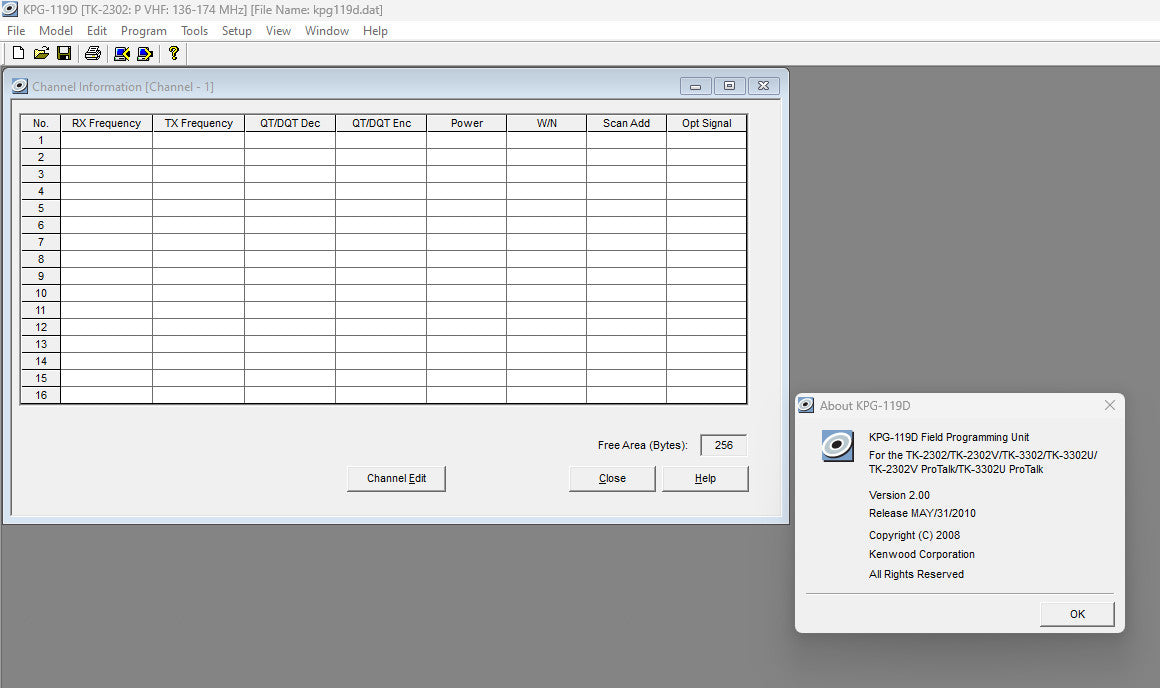Click the No. column header
The width and height of the screenshot is (1160, 688).
pos(41,123)
